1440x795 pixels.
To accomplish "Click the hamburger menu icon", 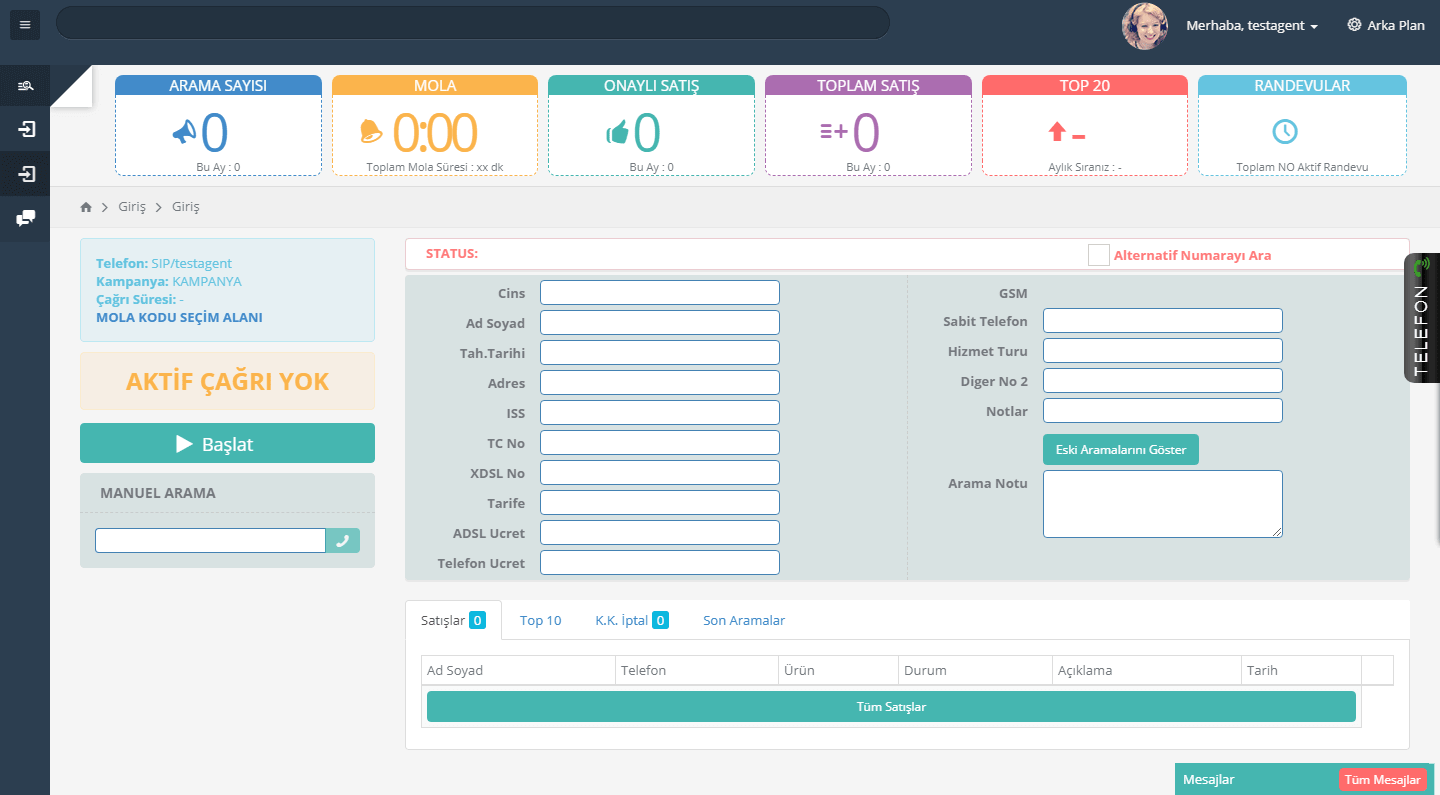I will tap(25, 25).
